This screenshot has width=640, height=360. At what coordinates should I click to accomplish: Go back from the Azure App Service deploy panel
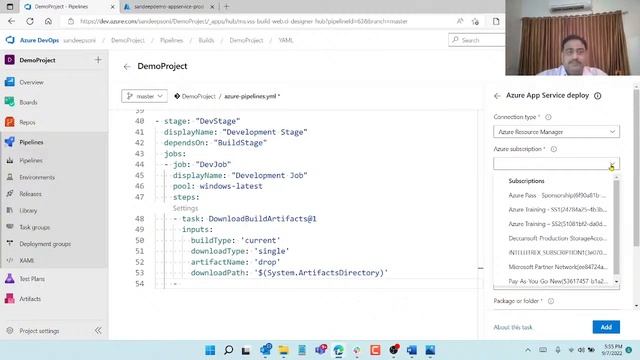(x=497, y=96)
